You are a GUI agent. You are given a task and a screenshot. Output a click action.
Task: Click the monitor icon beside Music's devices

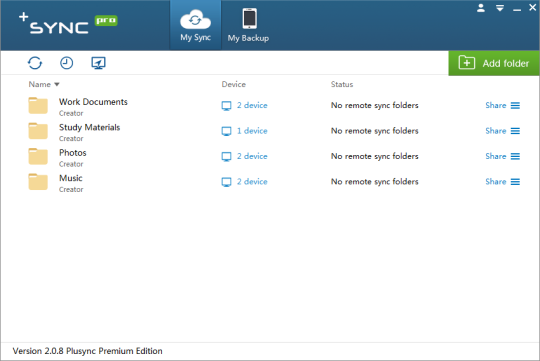click(x=226, y=182)
